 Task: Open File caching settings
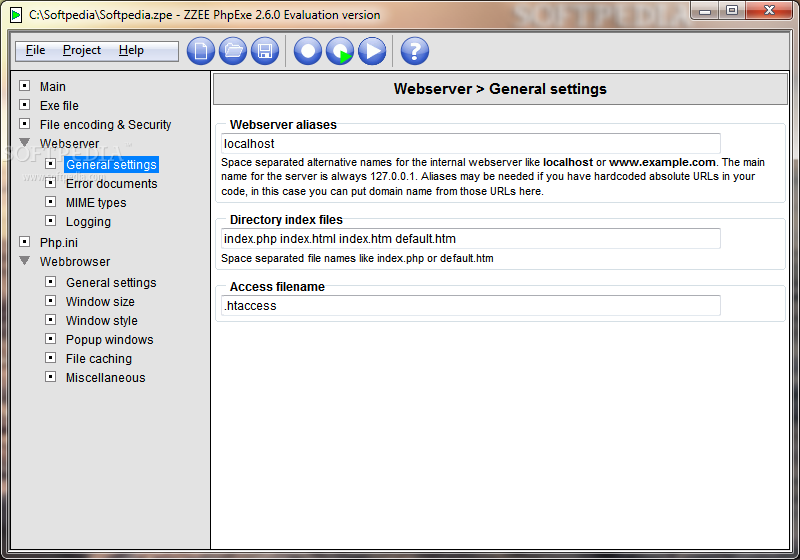99,359
